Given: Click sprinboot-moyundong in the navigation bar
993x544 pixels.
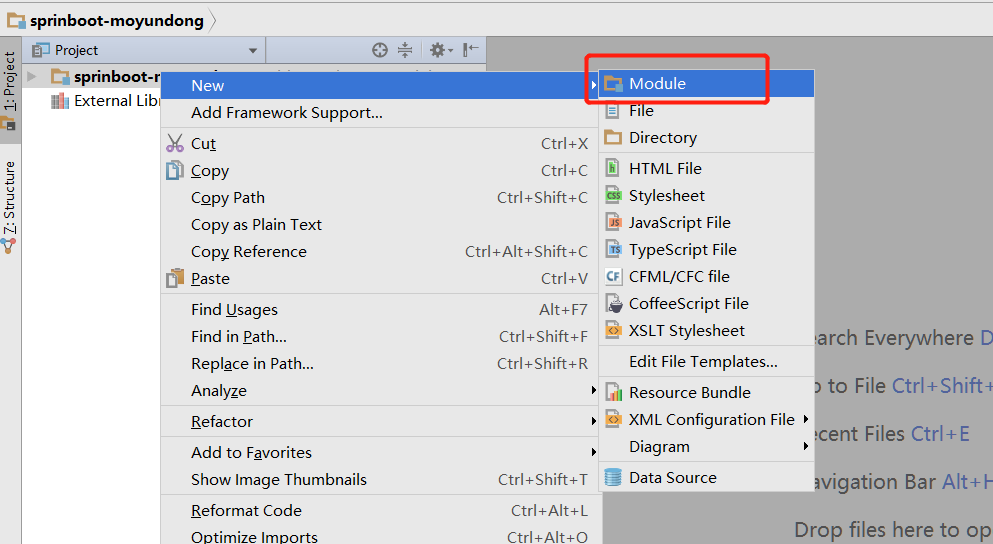Looking at the screenshot, I should (x=116, y=20).
